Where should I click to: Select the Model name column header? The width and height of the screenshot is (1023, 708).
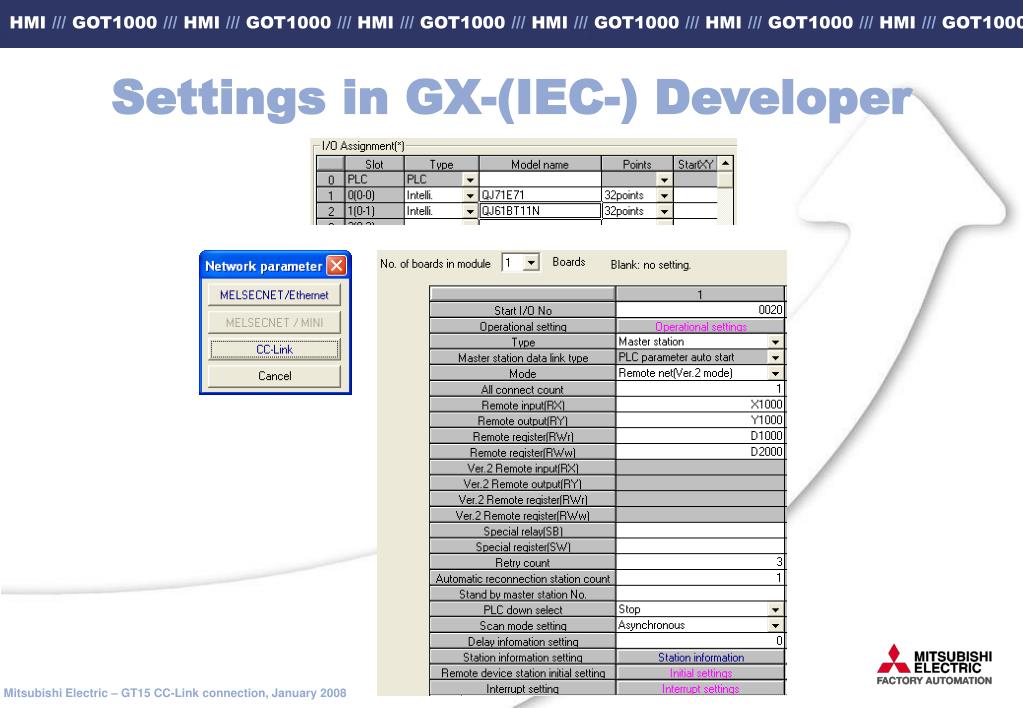click(x=540, y=164)
